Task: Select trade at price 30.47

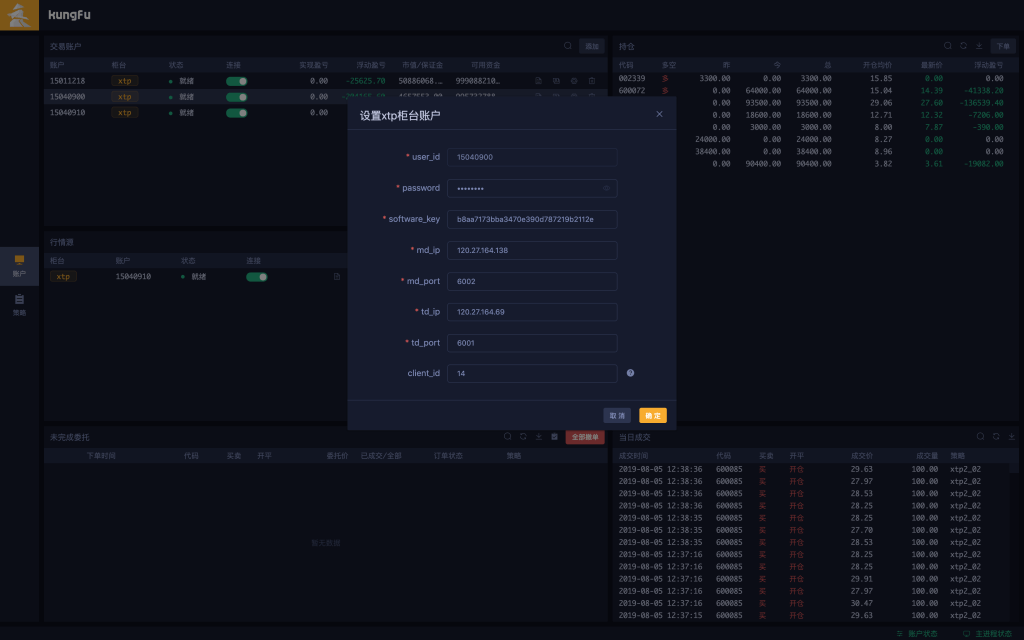Action: coord(812,603)
